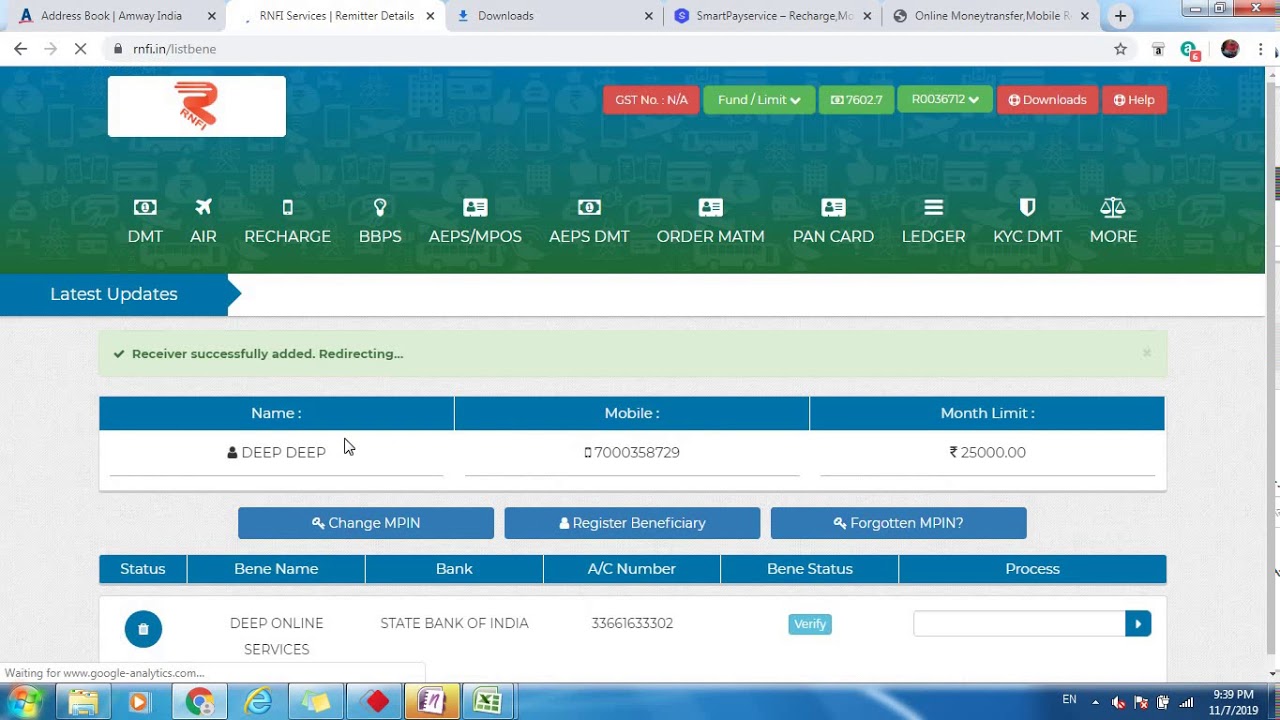Expand the R0036712 account dropdown

tap(945, 100)
